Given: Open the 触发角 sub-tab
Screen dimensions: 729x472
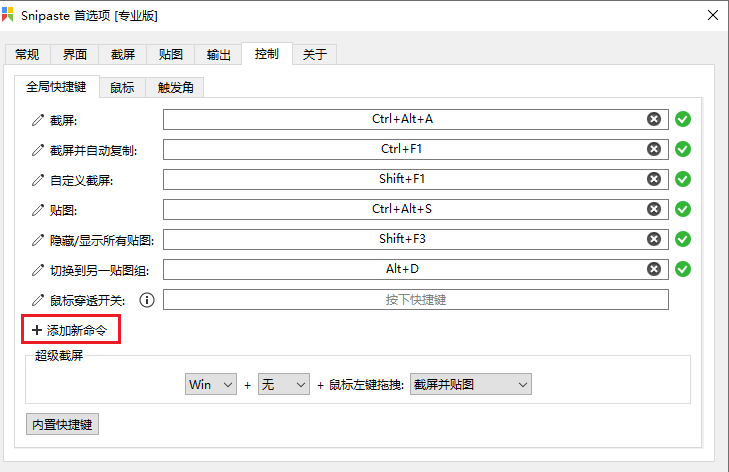Looking at the screenshot, I should pyautogui.click(x=175, y=87).
